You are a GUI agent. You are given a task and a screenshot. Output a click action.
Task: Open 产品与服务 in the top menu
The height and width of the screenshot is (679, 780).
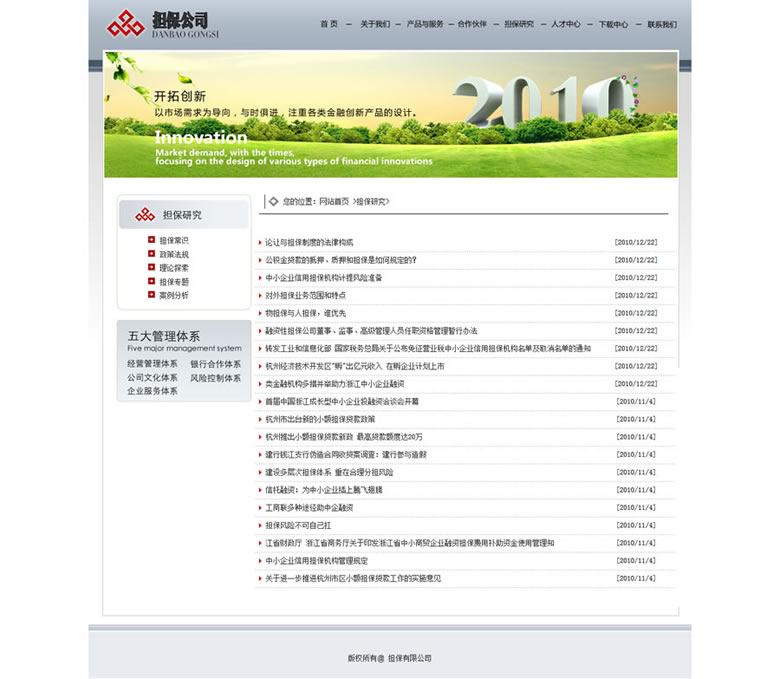[x=424, y=24]
